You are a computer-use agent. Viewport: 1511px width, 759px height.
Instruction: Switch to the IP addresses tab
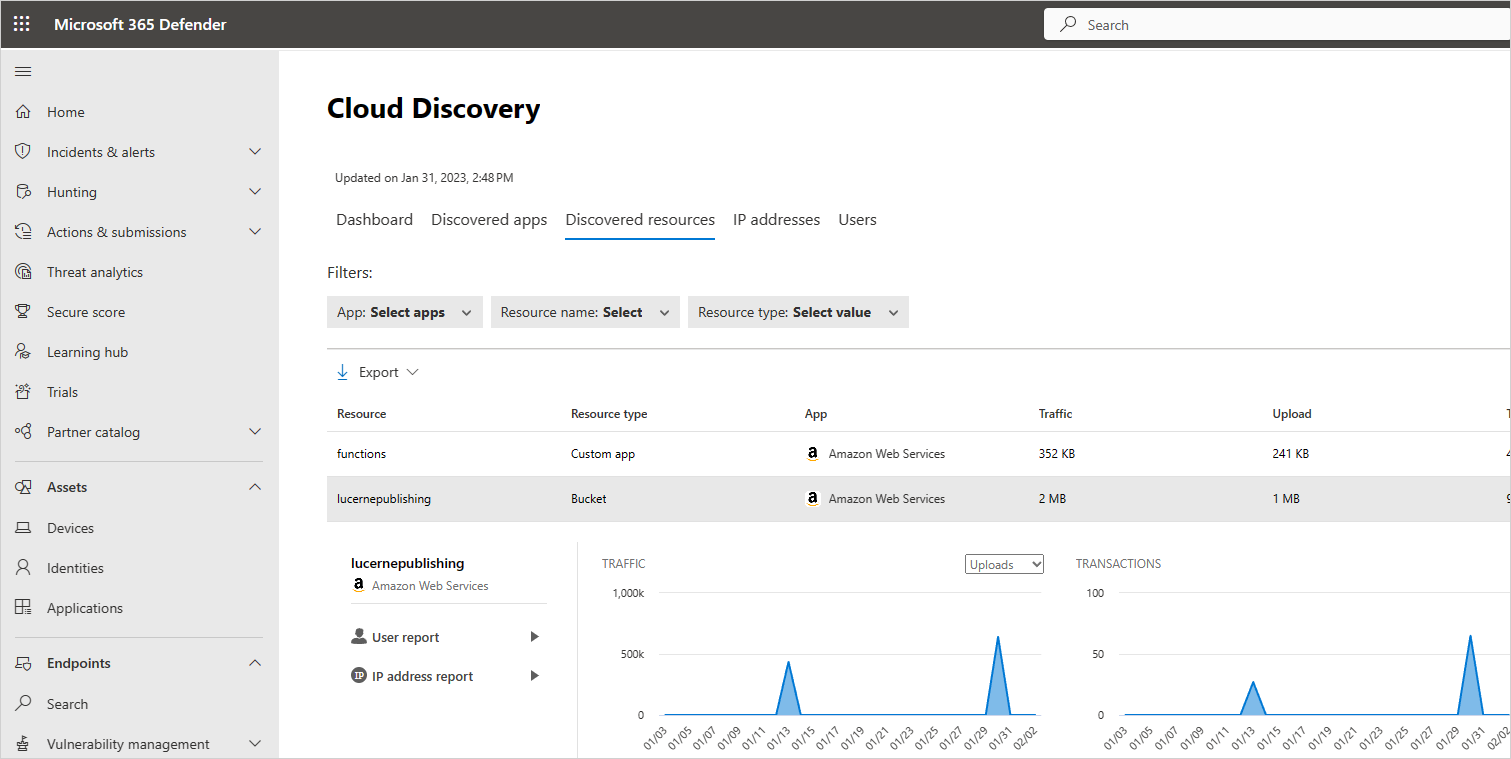point(776,219)
